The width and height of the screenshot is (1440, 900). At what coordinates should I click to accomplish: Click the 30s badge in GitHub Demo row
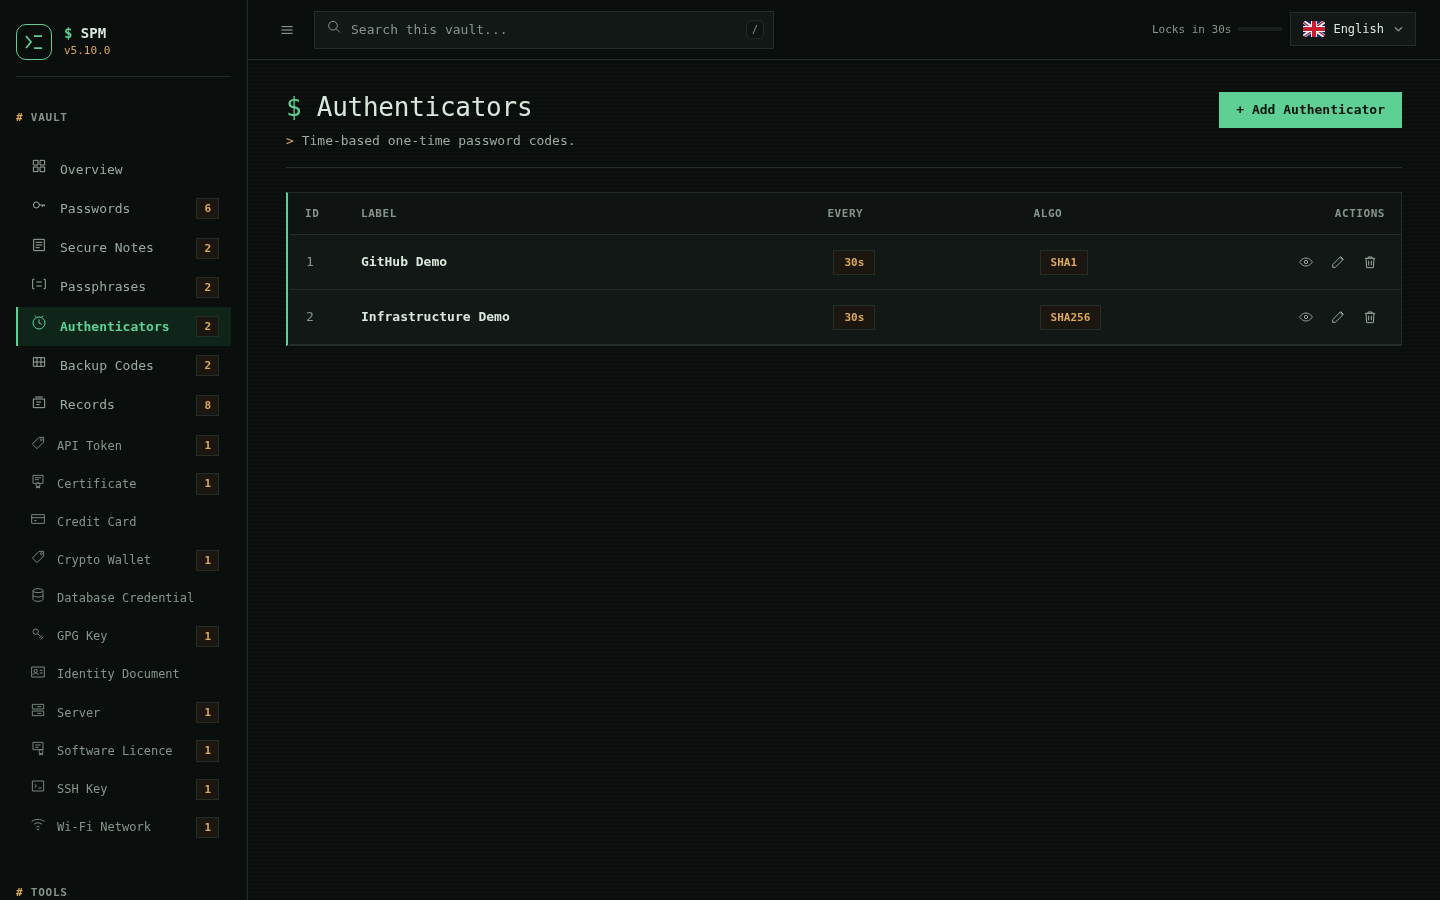pos(854,262)
